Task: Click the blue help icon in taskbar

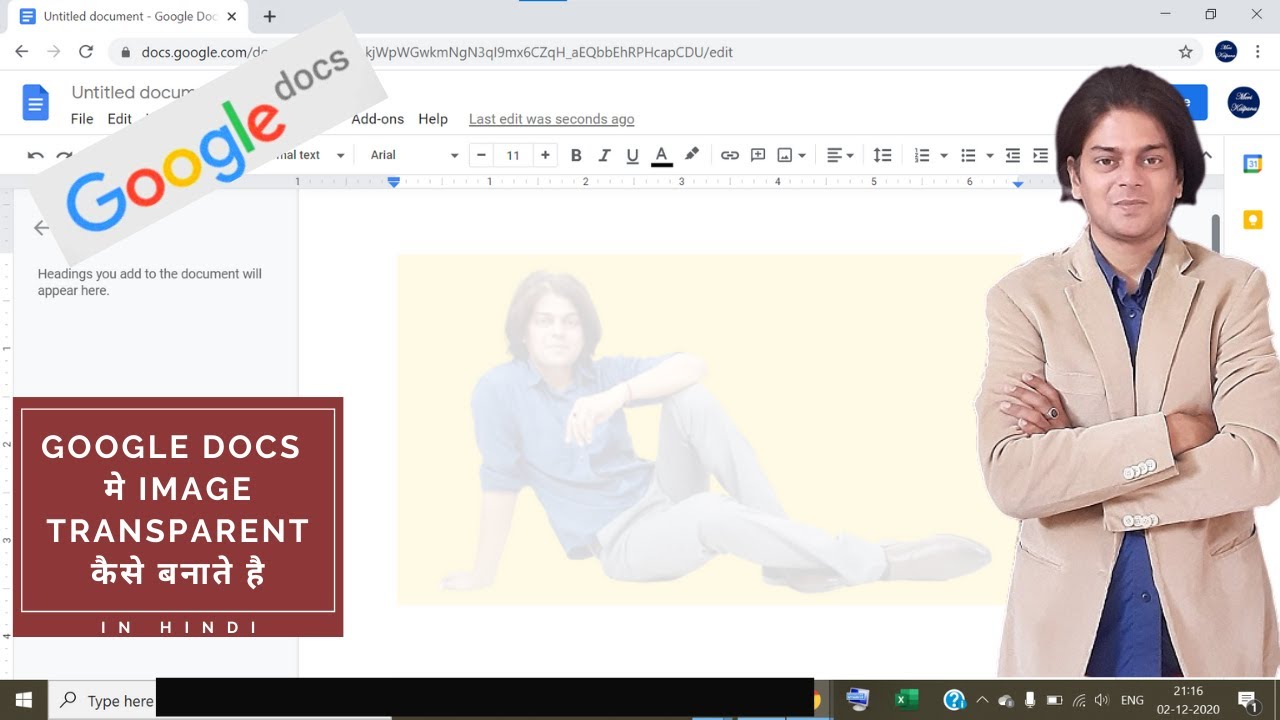Action: [x=955, y=700]
